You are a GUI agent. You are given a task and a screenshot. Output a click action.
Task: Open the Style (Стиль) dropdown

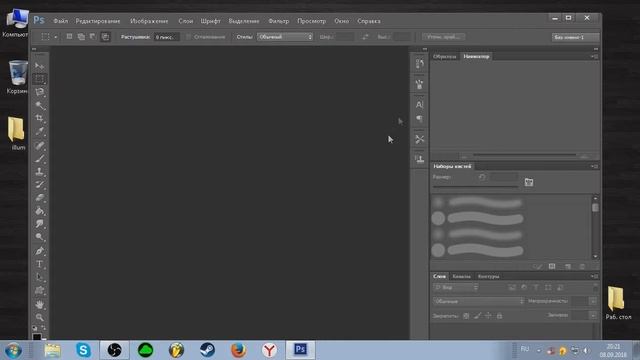(x=285, y=37)
